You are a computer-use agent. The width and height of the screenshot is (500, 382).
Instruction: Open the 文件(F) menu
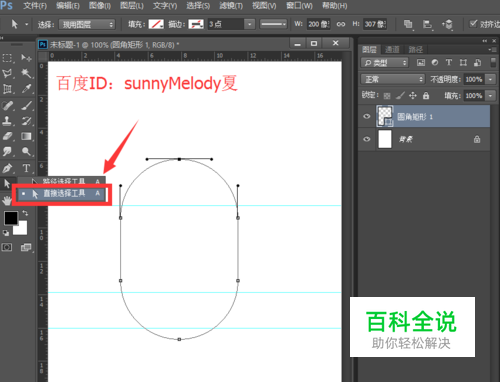point(35,6)
